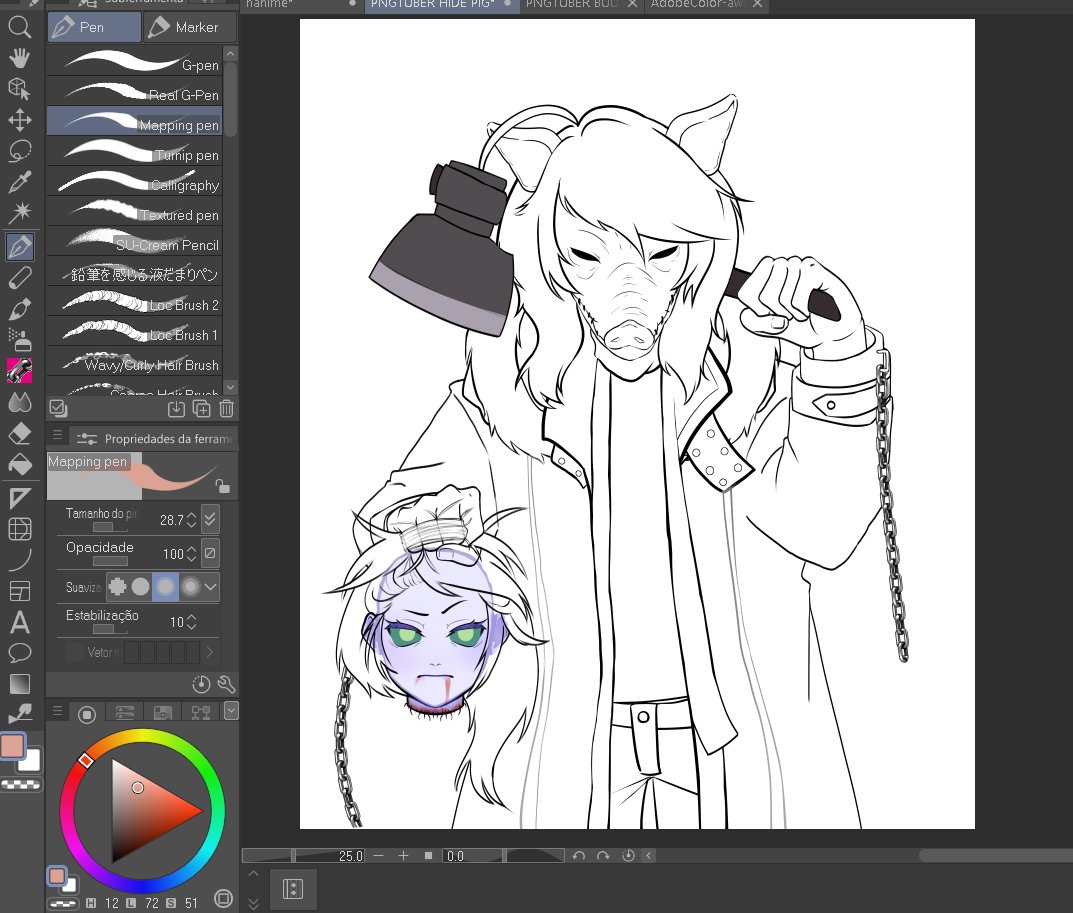Screen dimensions: 1073x913
Task: Select the Decoration chain brush tool
Action: pyautogui.click(x=19, y=370)
